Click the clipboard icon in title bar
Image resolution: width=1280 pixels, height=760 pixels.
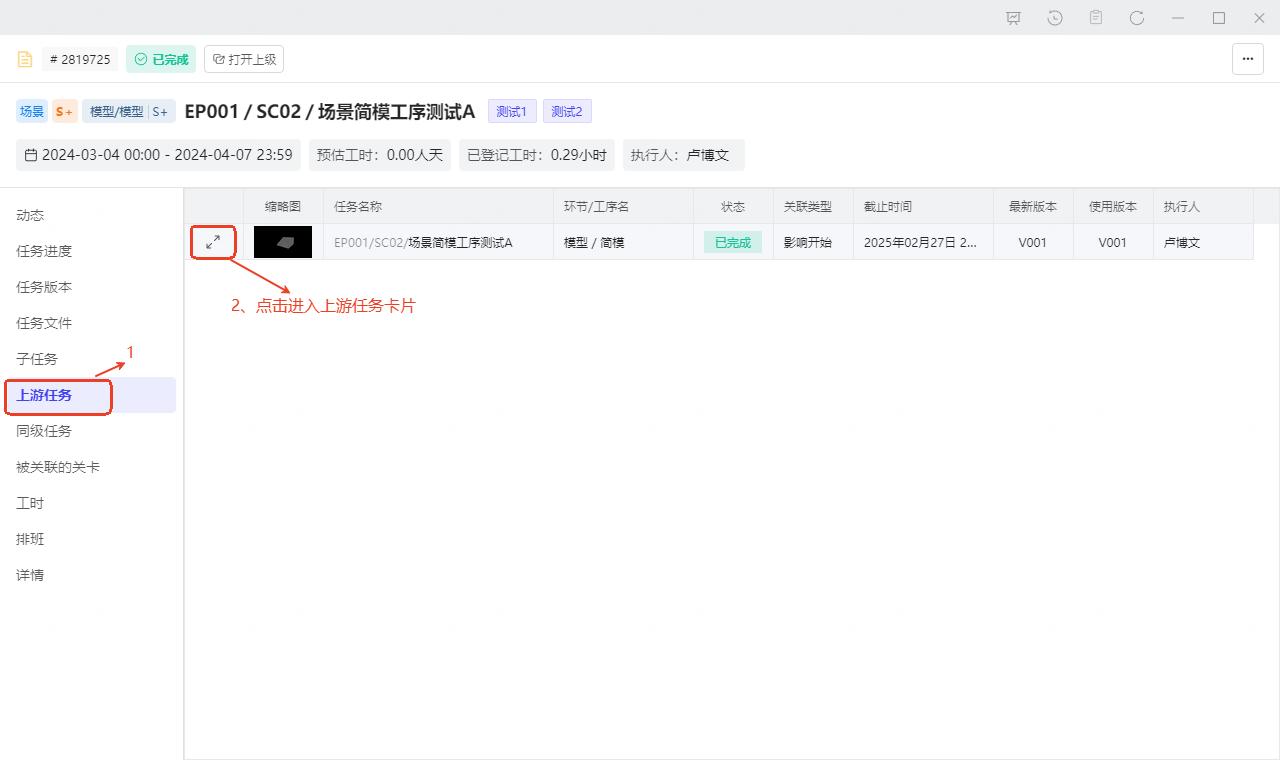(1096, 18)
